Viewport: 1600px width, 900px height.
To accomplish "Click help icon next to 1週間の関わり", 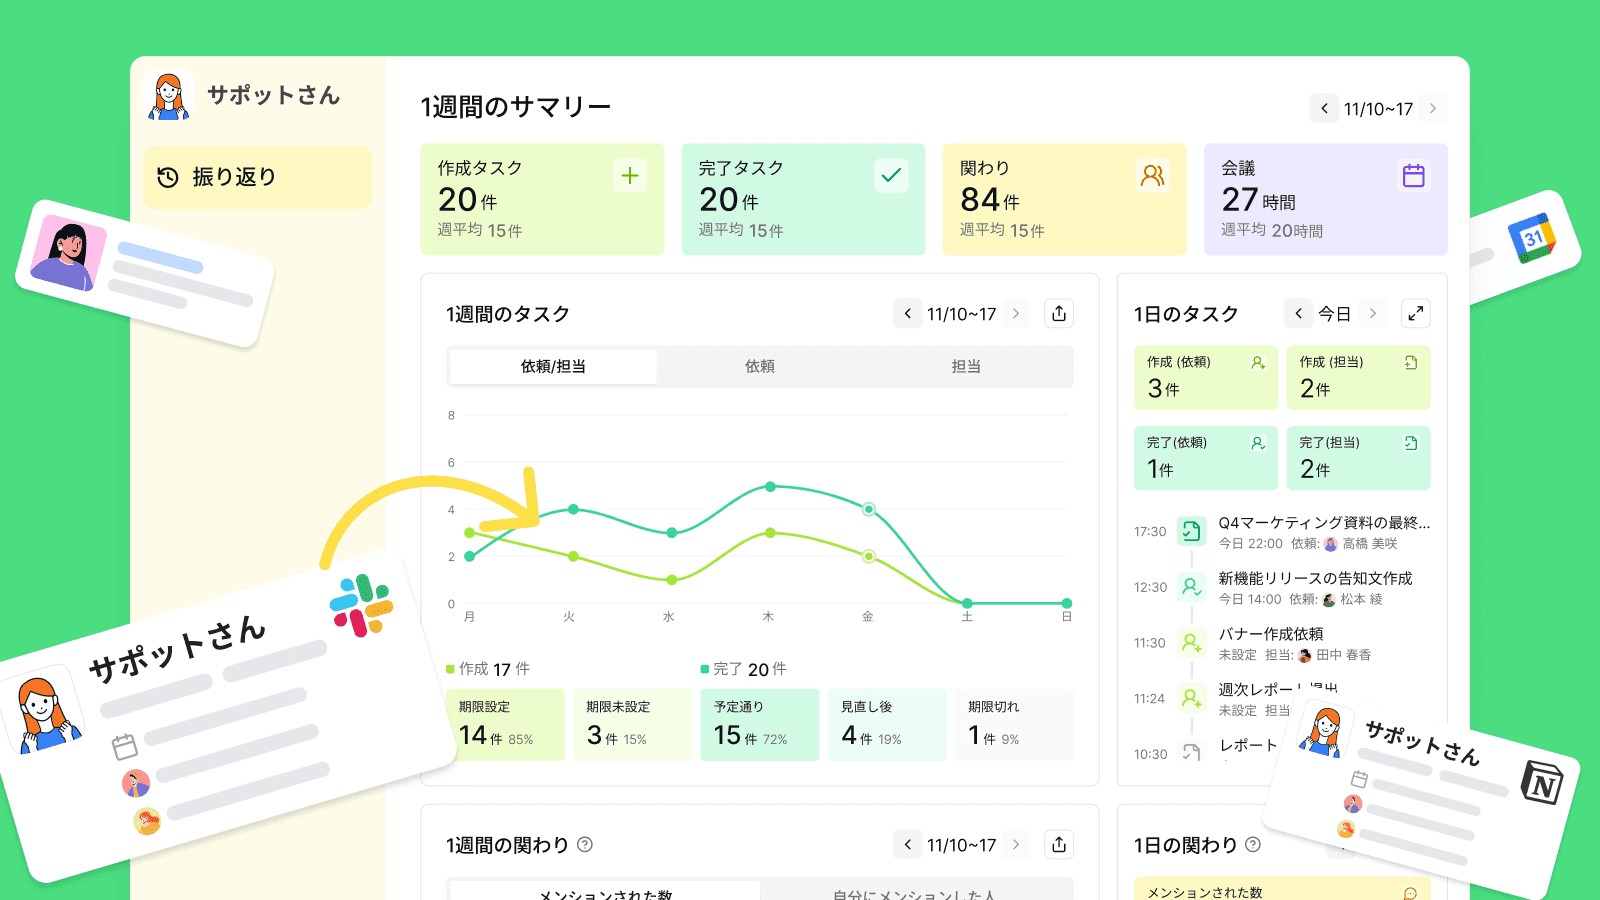I will pos(585,844).
